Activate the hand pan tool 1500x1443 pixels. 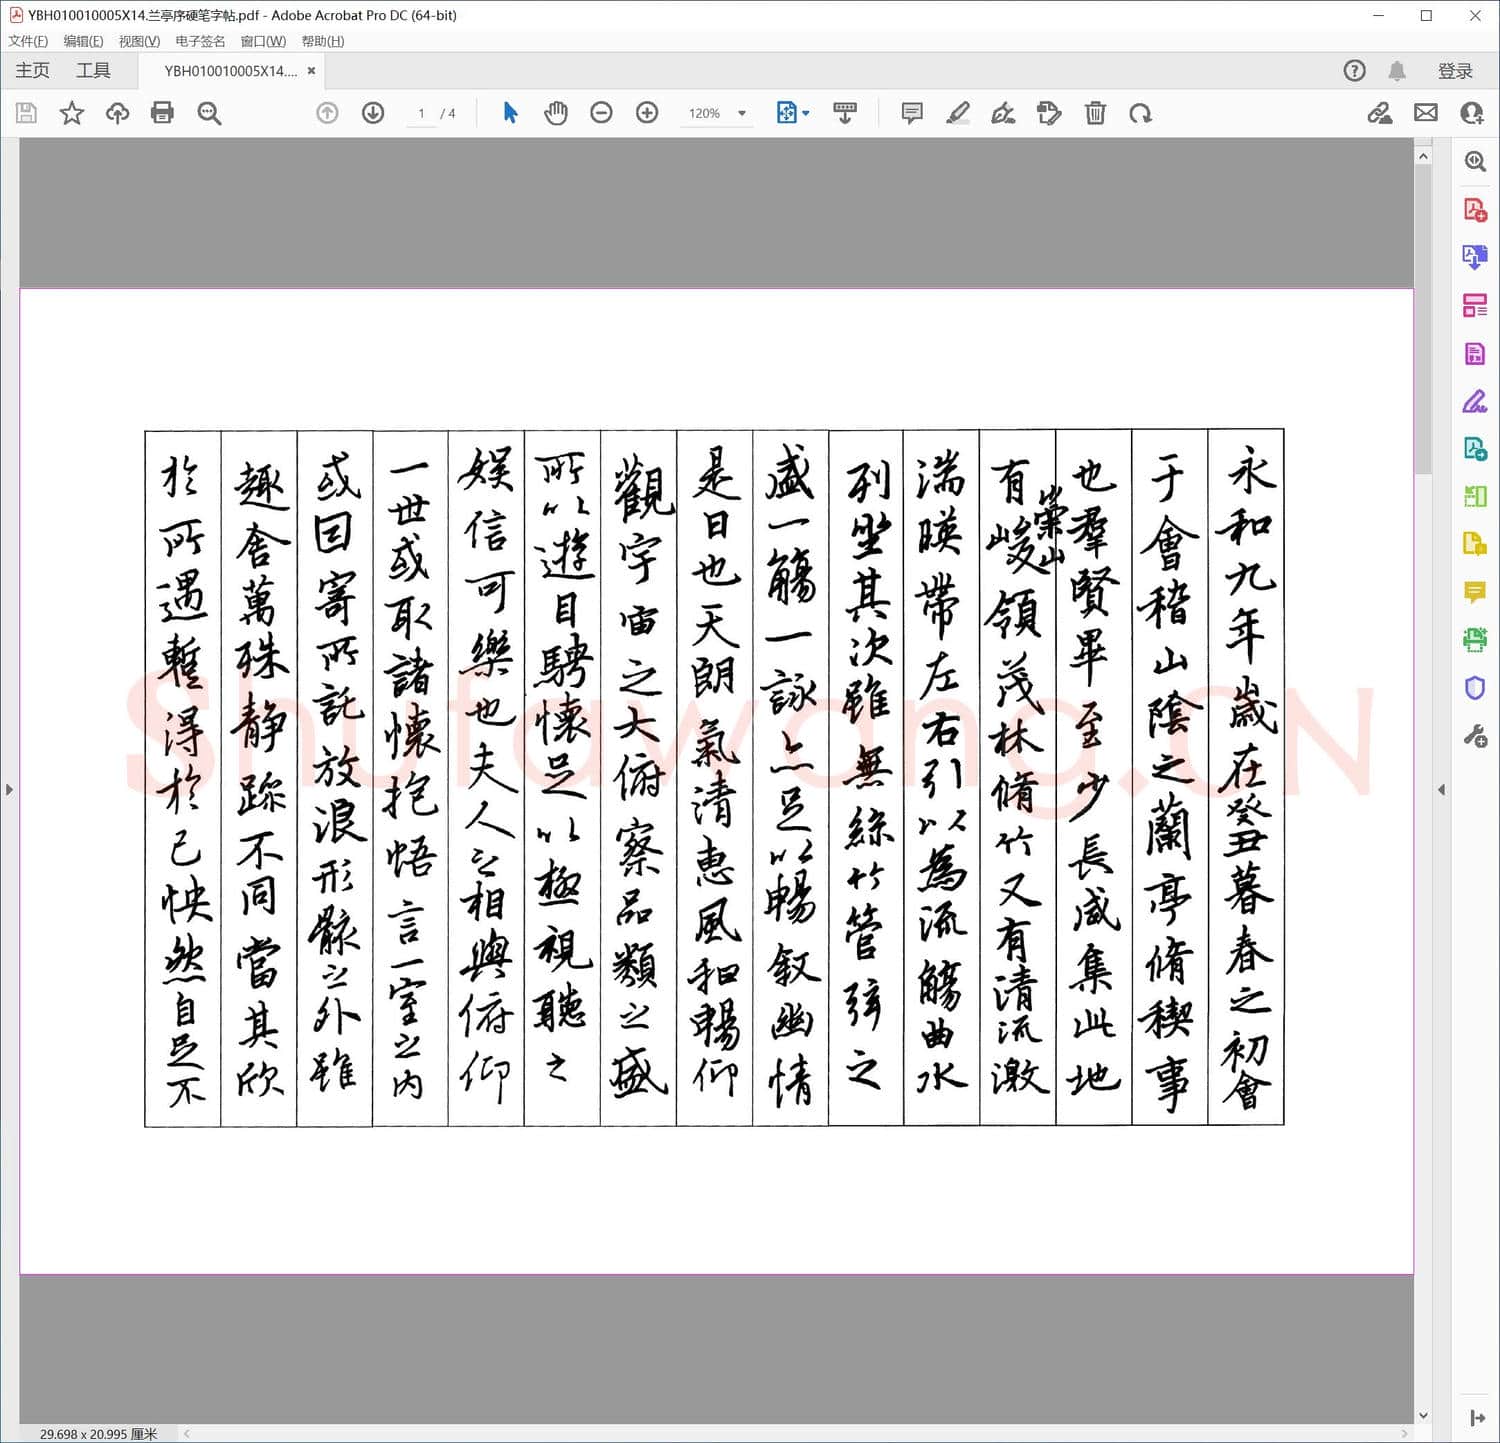tap(556, 113)
